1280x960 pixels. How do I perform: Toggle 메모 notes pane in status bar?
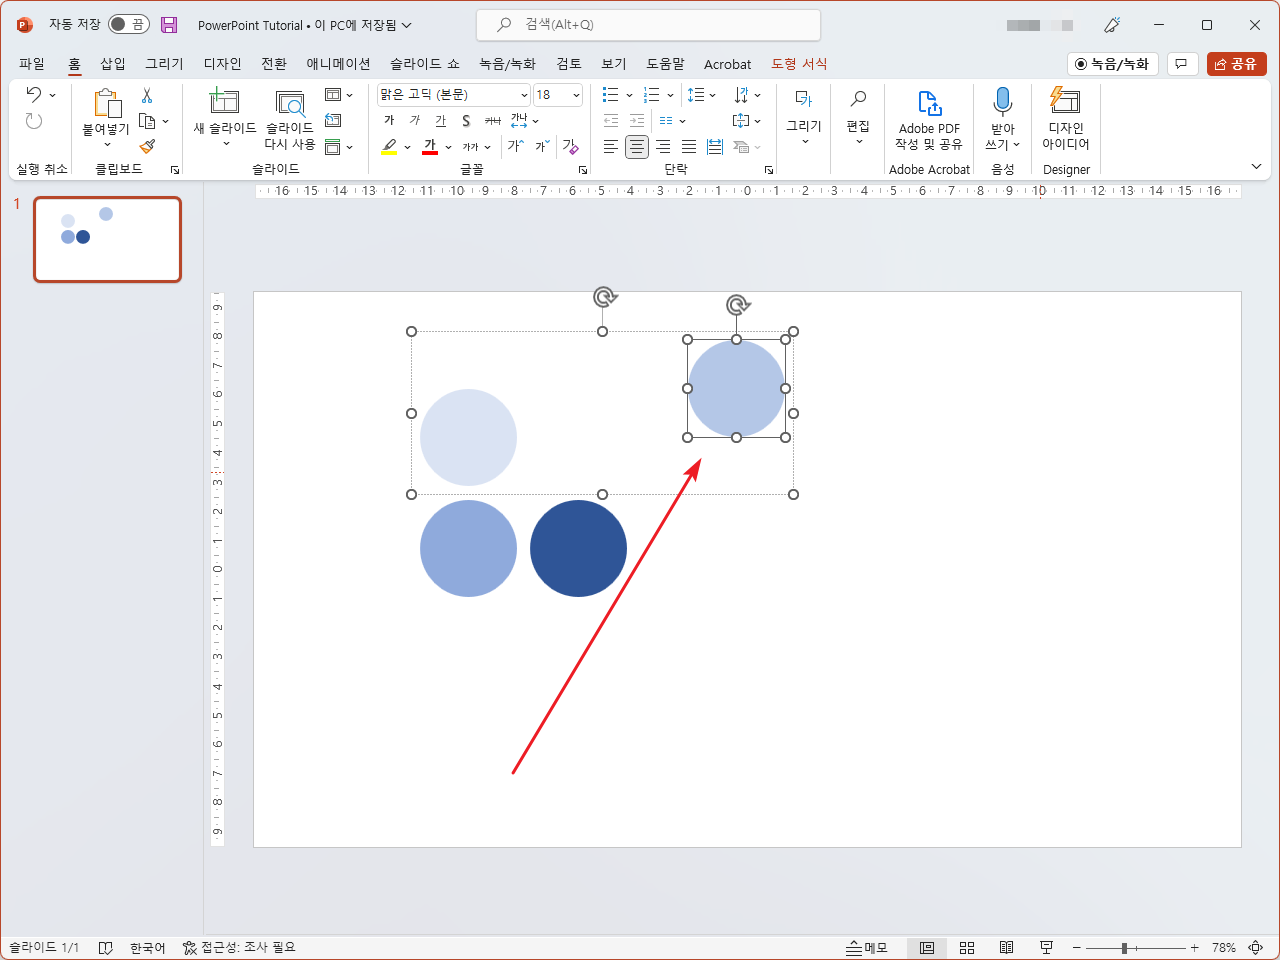pos(867,948)
